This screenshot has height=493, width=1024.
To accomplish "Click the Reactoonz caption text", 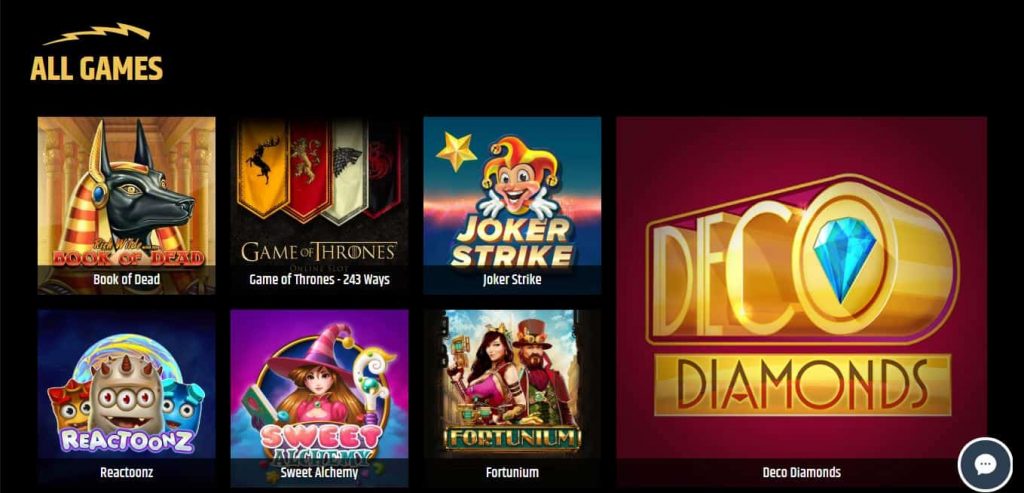I will (x=126, y=471).
